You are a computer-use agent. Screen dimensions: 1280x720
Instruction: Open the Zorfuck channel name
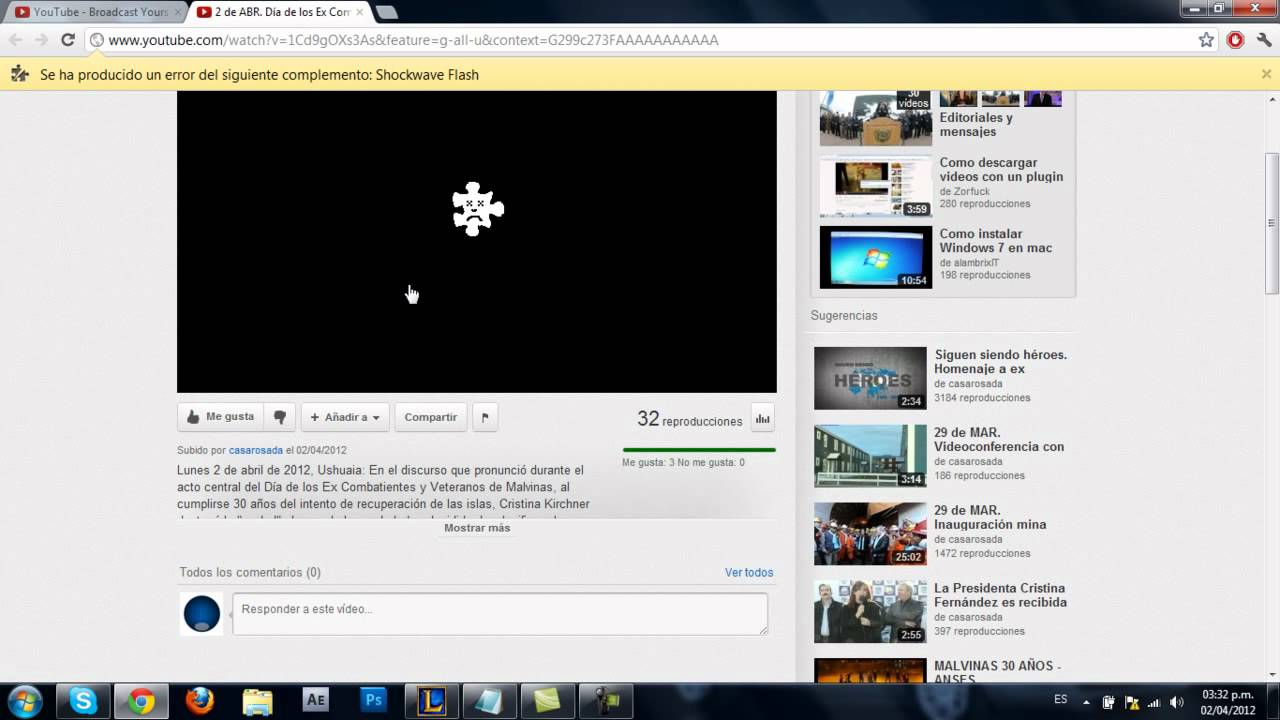(x=970, y=191)
